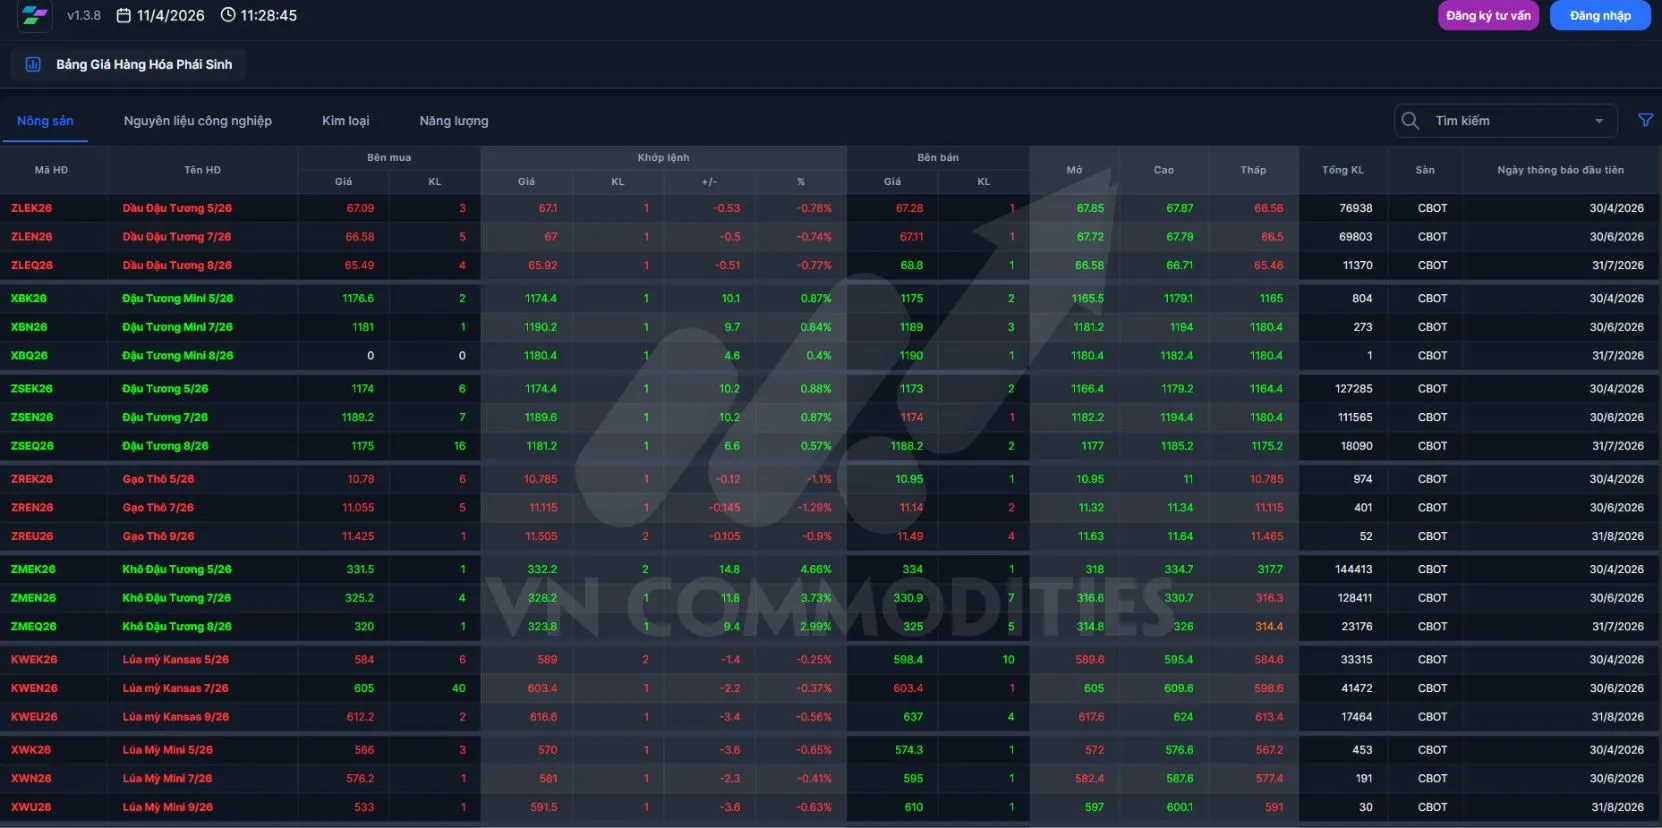Click the calendar icon beside the date
This screenshot has width=1662, height=828.
click(124, 16)
